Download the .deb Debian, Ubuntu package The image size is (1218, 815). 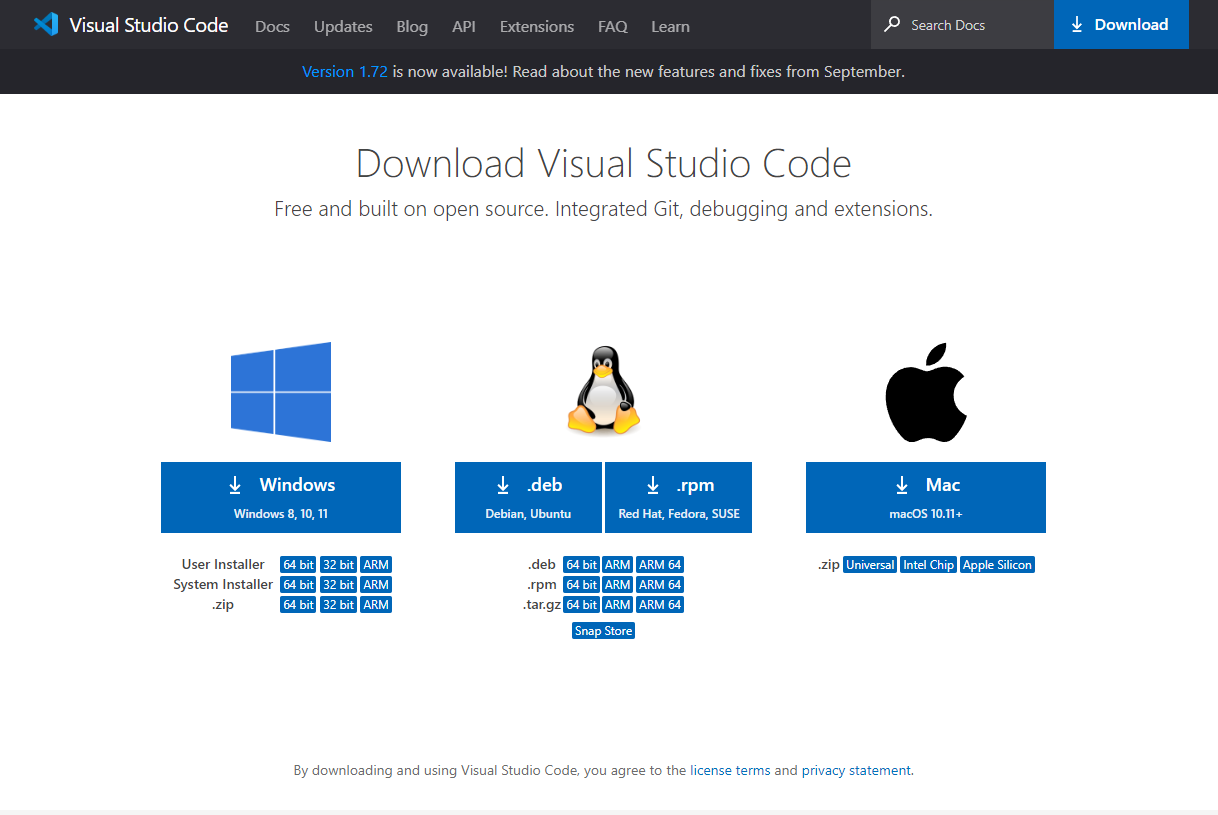tap(528, 497)
